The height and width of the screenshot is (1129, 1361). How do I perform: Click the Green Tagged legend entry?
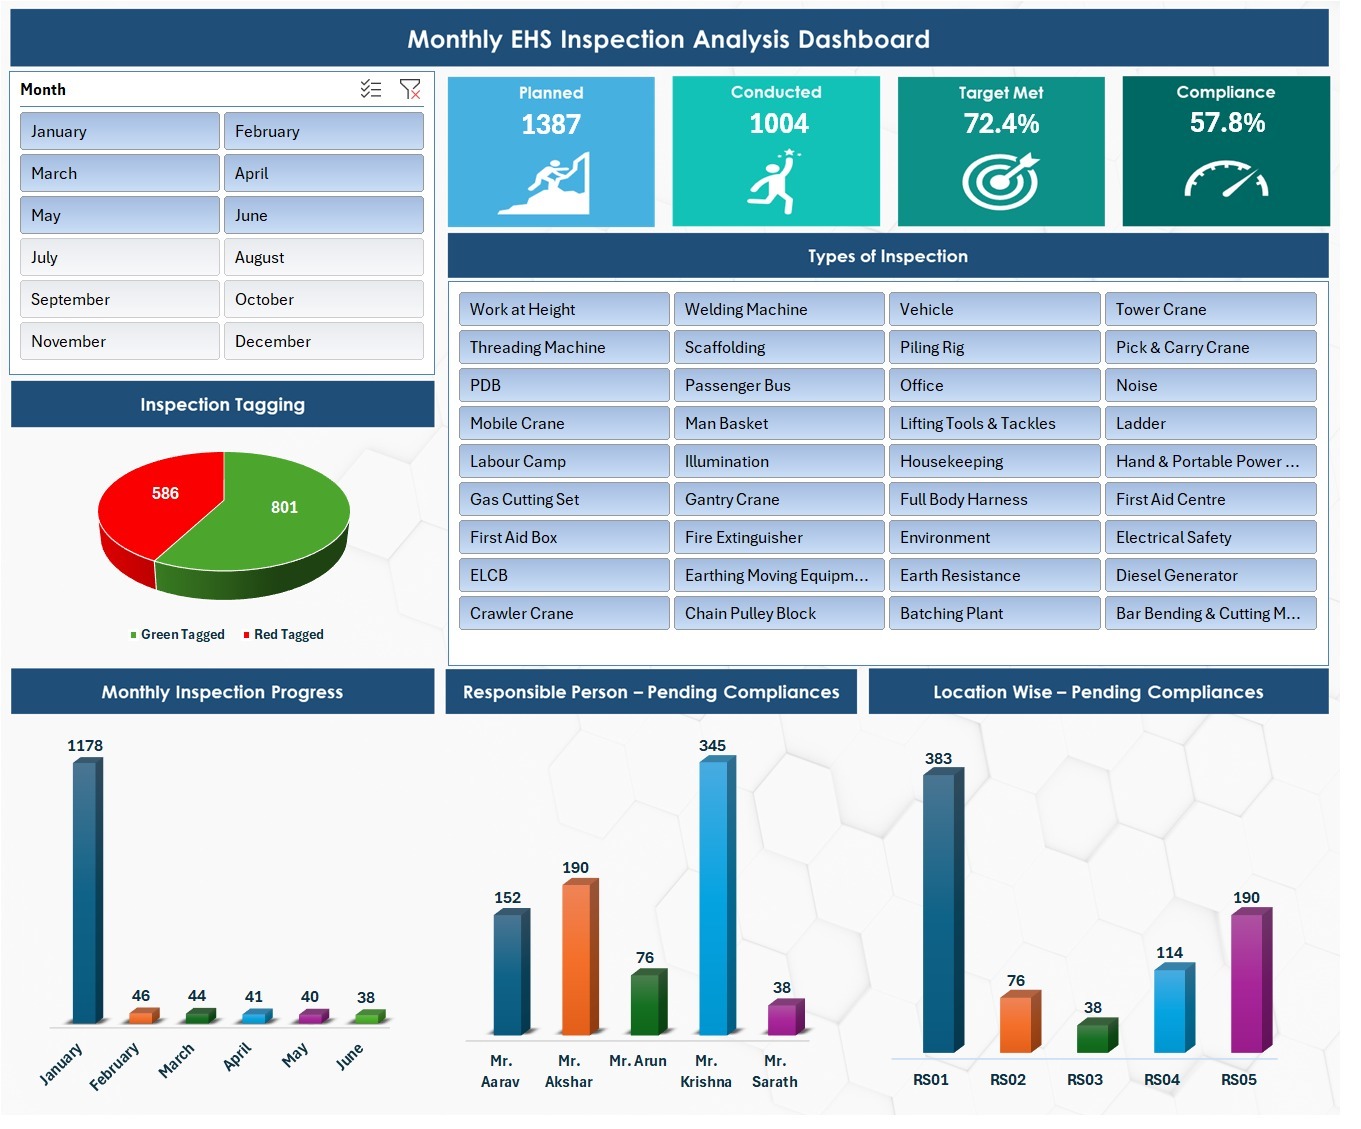(177, 634)
